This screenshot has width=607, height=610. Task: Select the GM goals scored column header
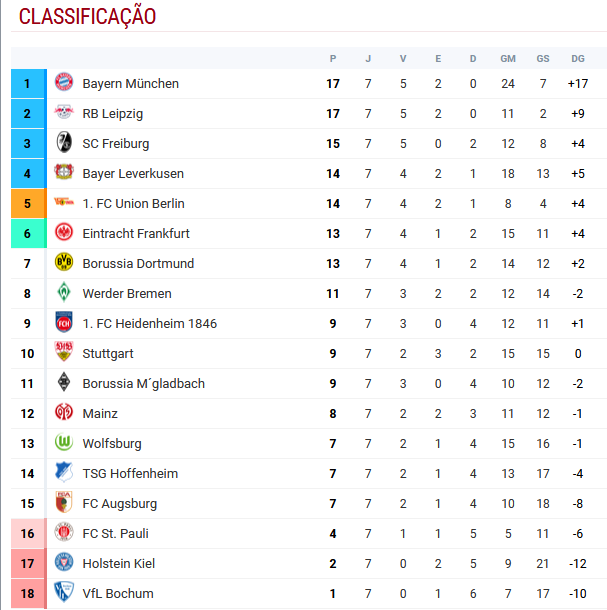point(508,59)
